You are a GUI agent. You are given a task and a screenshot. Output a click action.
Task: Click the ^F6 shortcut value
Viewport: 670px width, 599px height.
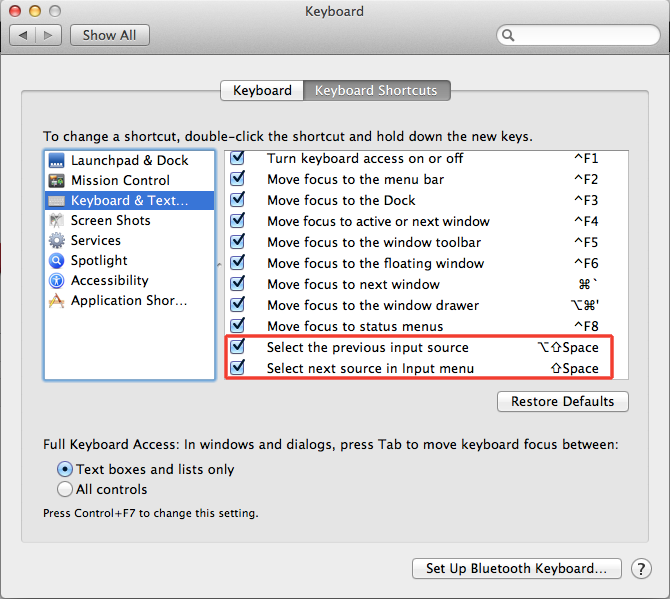586,263
